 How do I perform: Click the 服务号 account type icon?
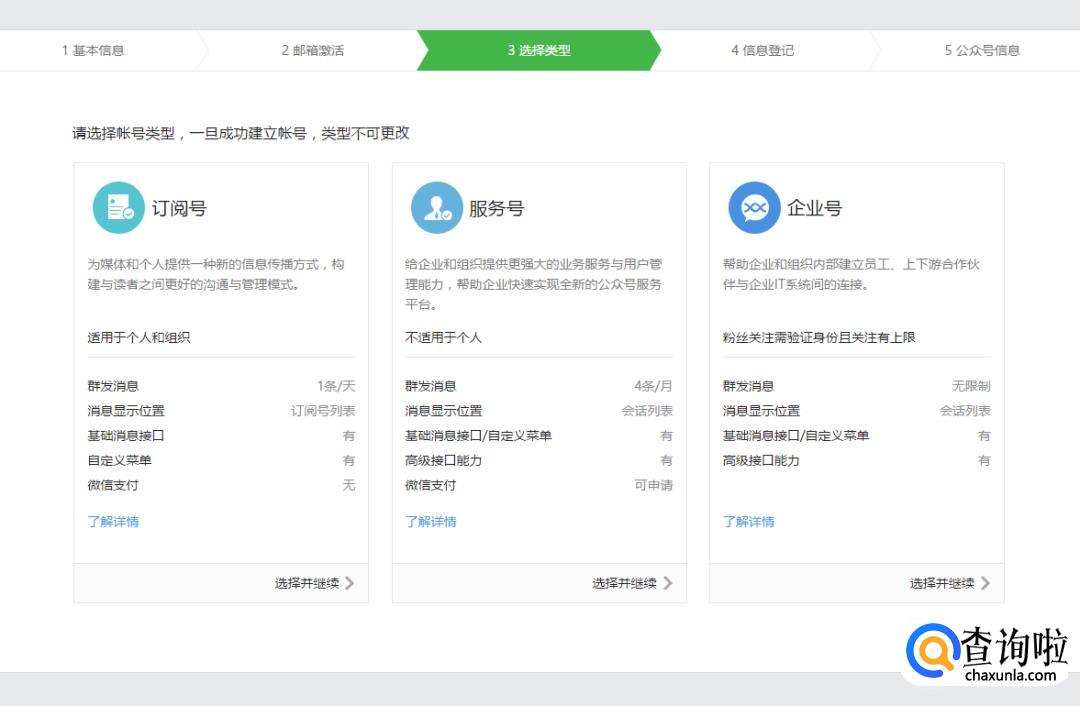437,208
